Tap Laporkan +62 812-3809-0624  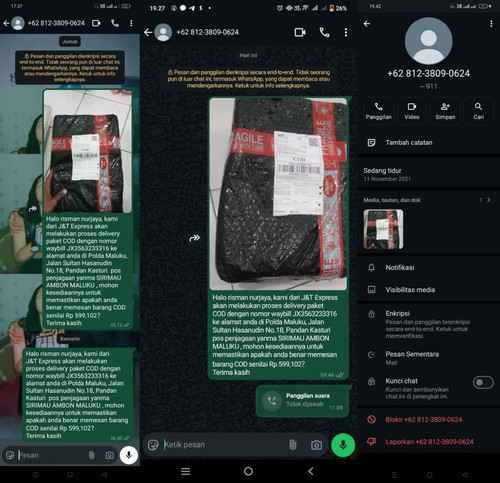pos(428,442)
